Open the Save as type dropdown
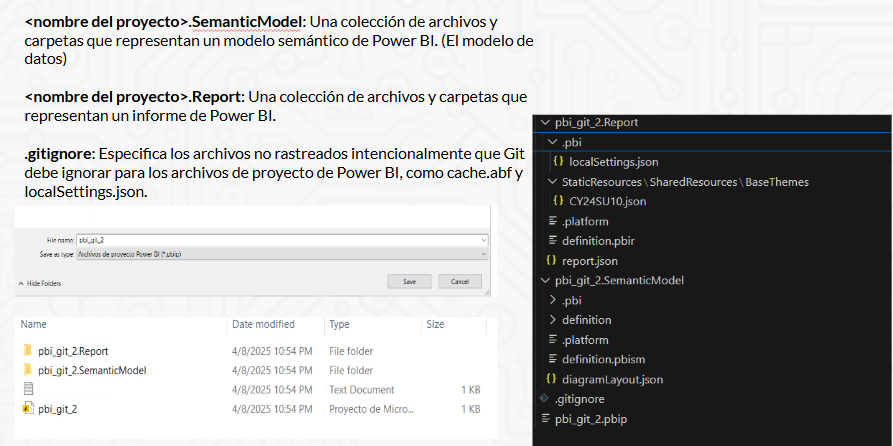 (483, 255)
